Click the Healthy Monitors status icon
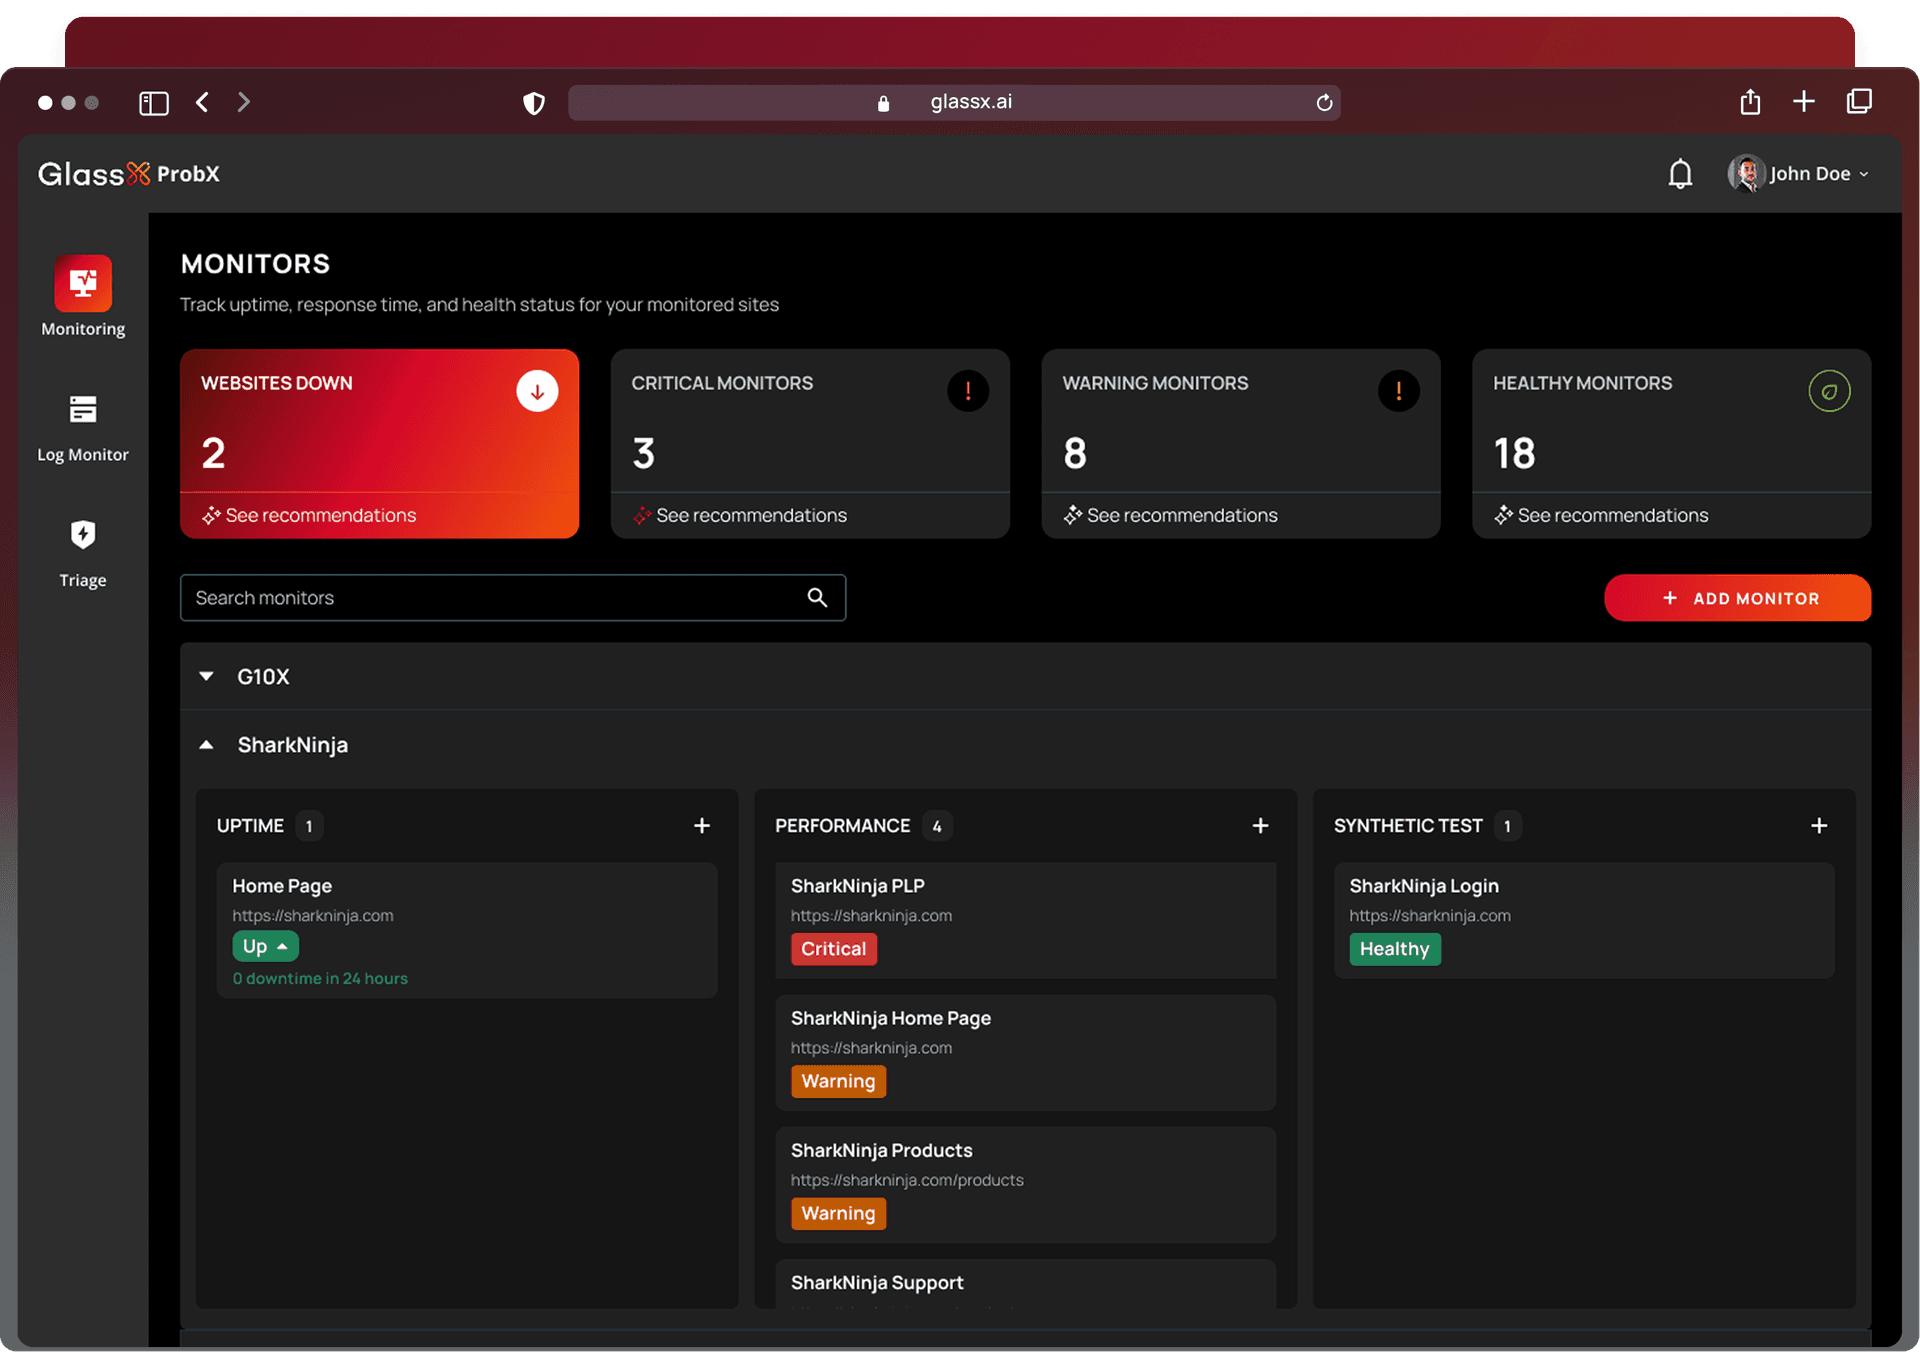 (1829, 391)
